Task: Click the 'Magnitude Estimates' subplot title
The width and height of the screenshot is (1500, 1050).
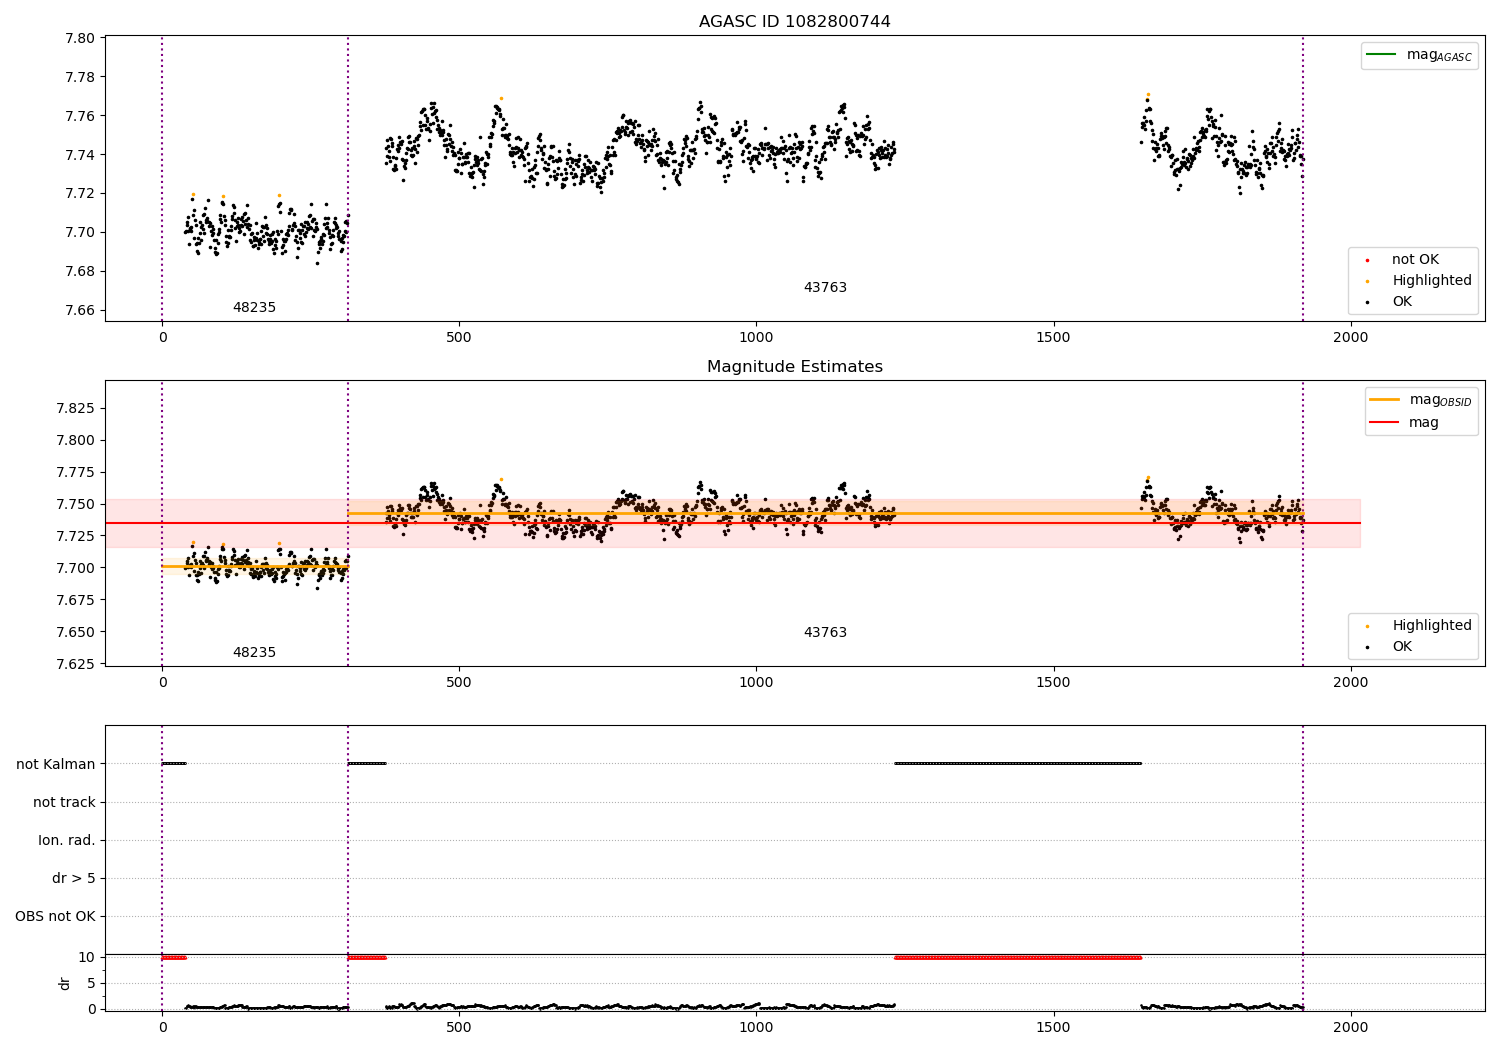Action: (794, 366)
